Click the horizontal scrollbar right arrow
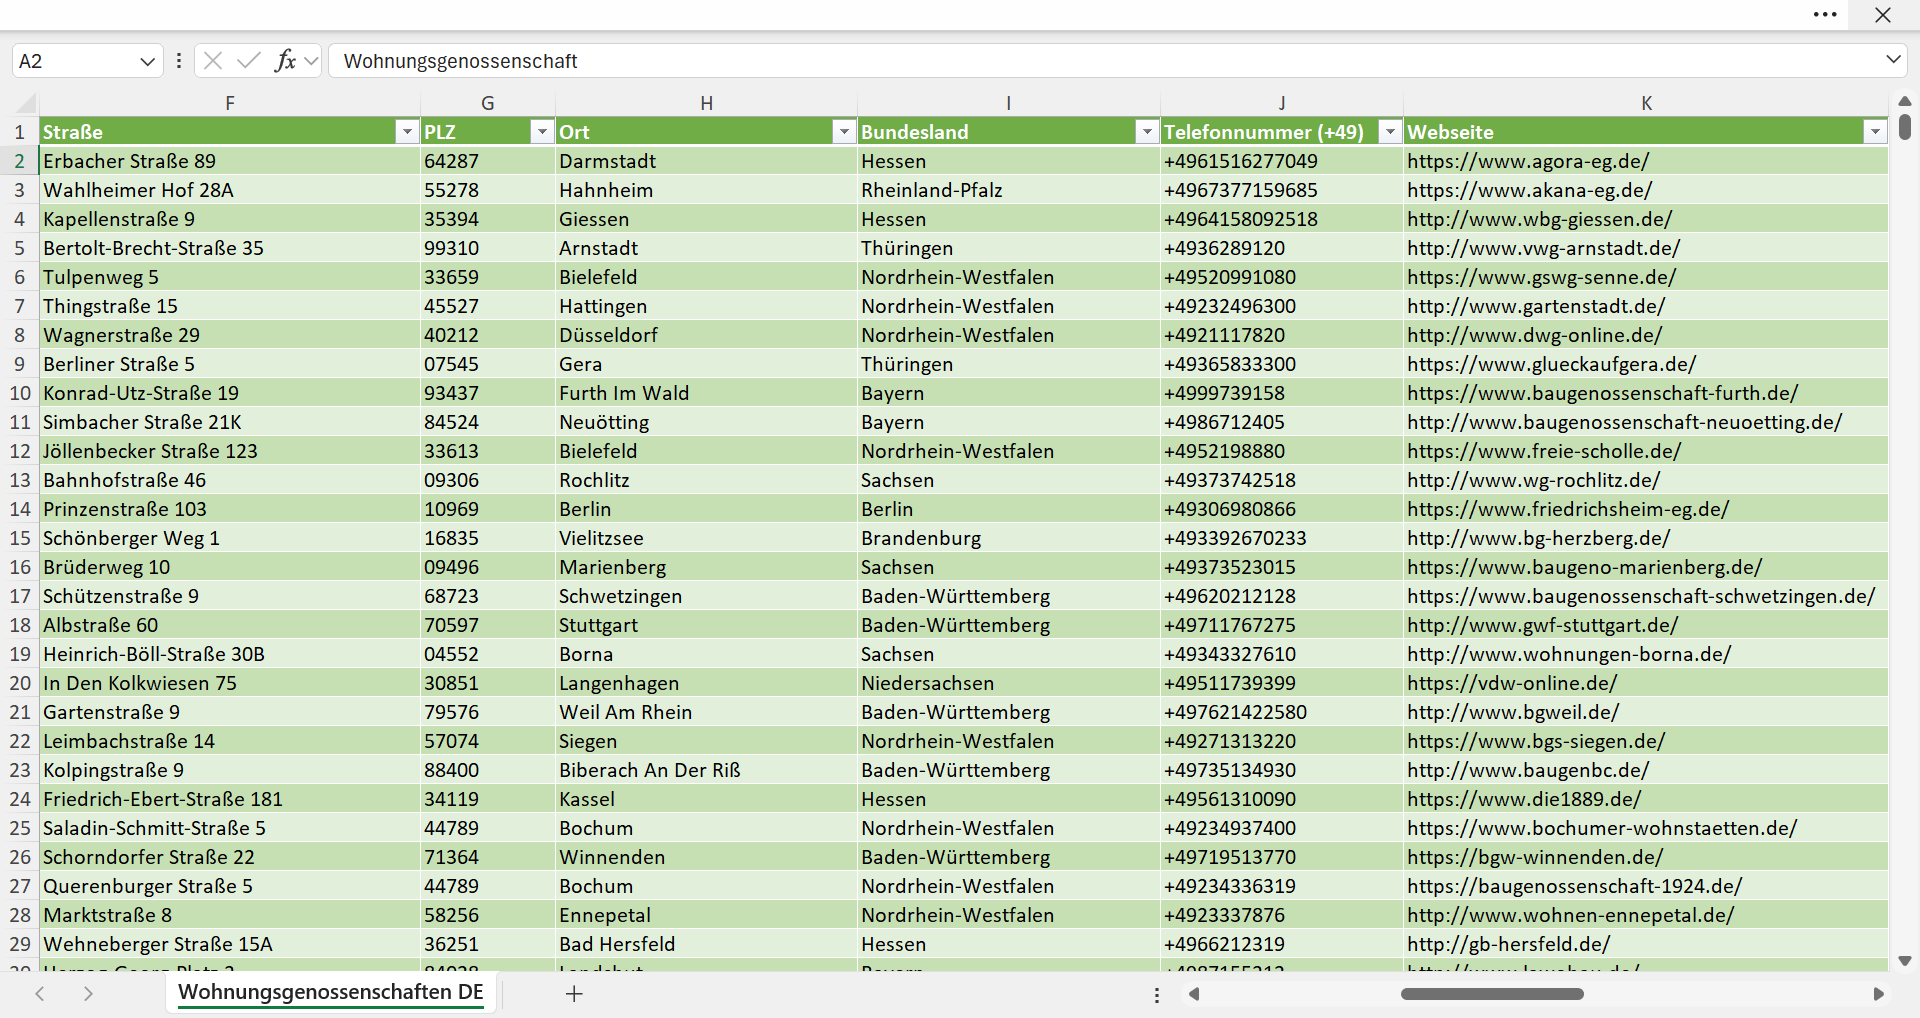This screenshot has width=1920, height=1018. point(1878,994)
